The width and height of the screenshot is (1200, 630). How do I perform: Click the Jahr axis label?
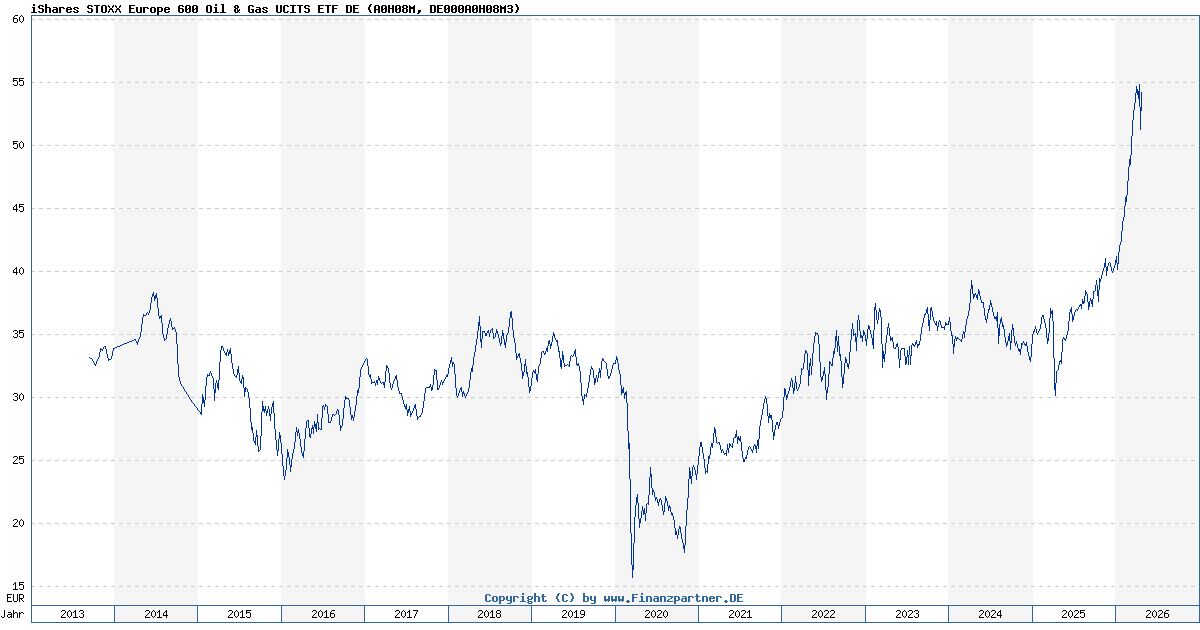click(x=14, y=615)
